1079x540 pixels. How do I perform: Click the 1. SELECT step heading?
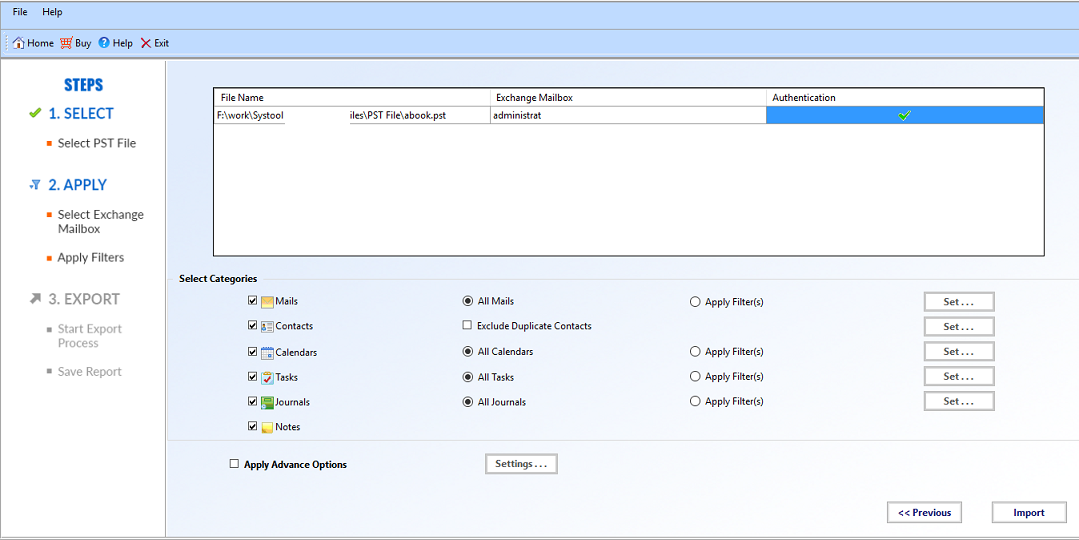(81, 114)
